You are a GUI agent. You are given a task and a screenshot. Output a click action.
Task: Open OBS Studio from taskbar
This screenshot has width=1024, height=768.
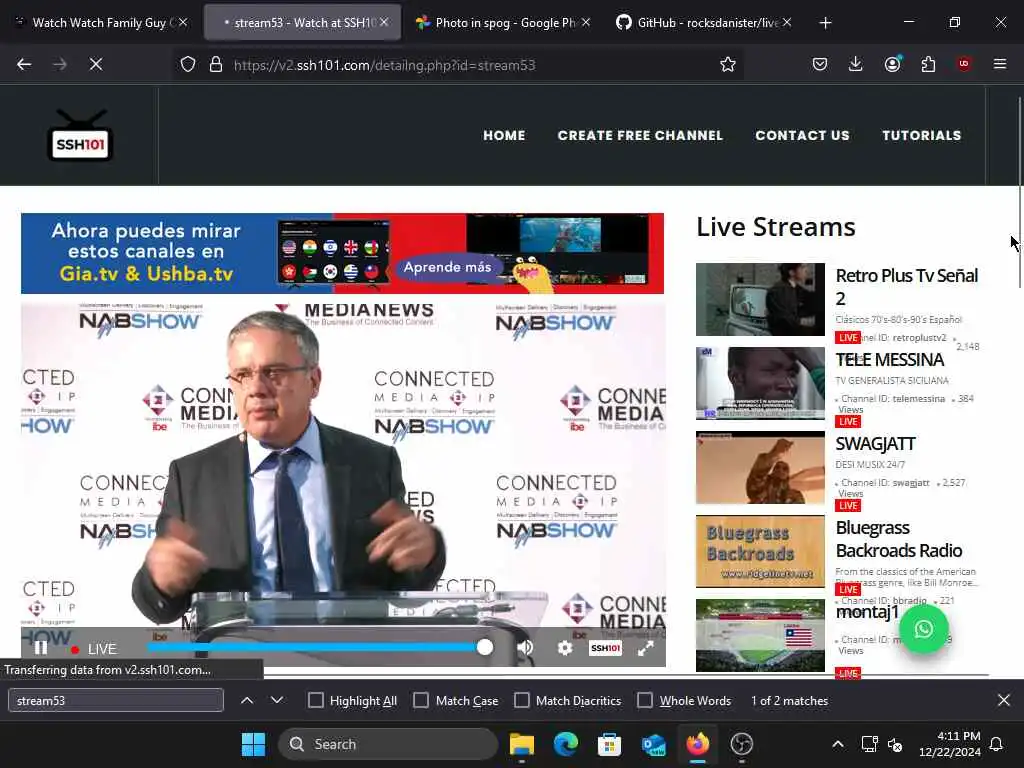[741, 744]
